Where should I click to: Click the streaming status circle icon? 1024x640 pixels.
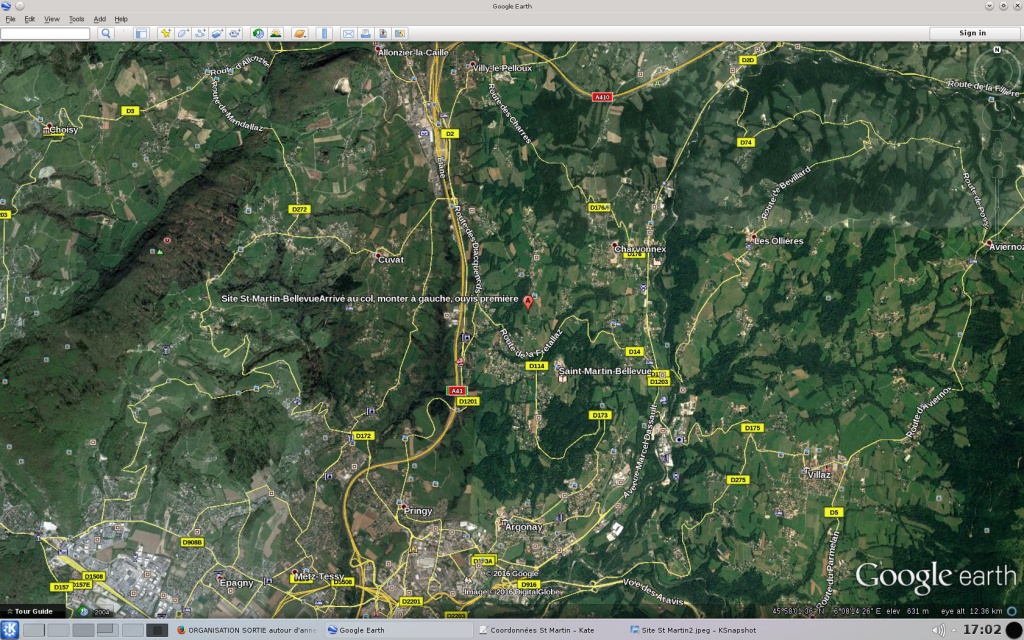(x=1013, y=611)
